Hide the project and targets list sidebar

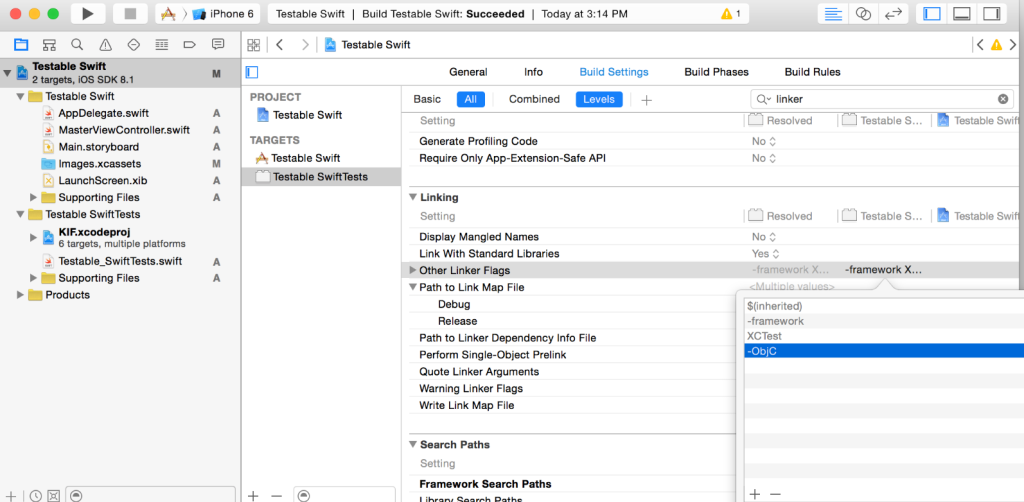pyautogui.click(x=252, y=72)
